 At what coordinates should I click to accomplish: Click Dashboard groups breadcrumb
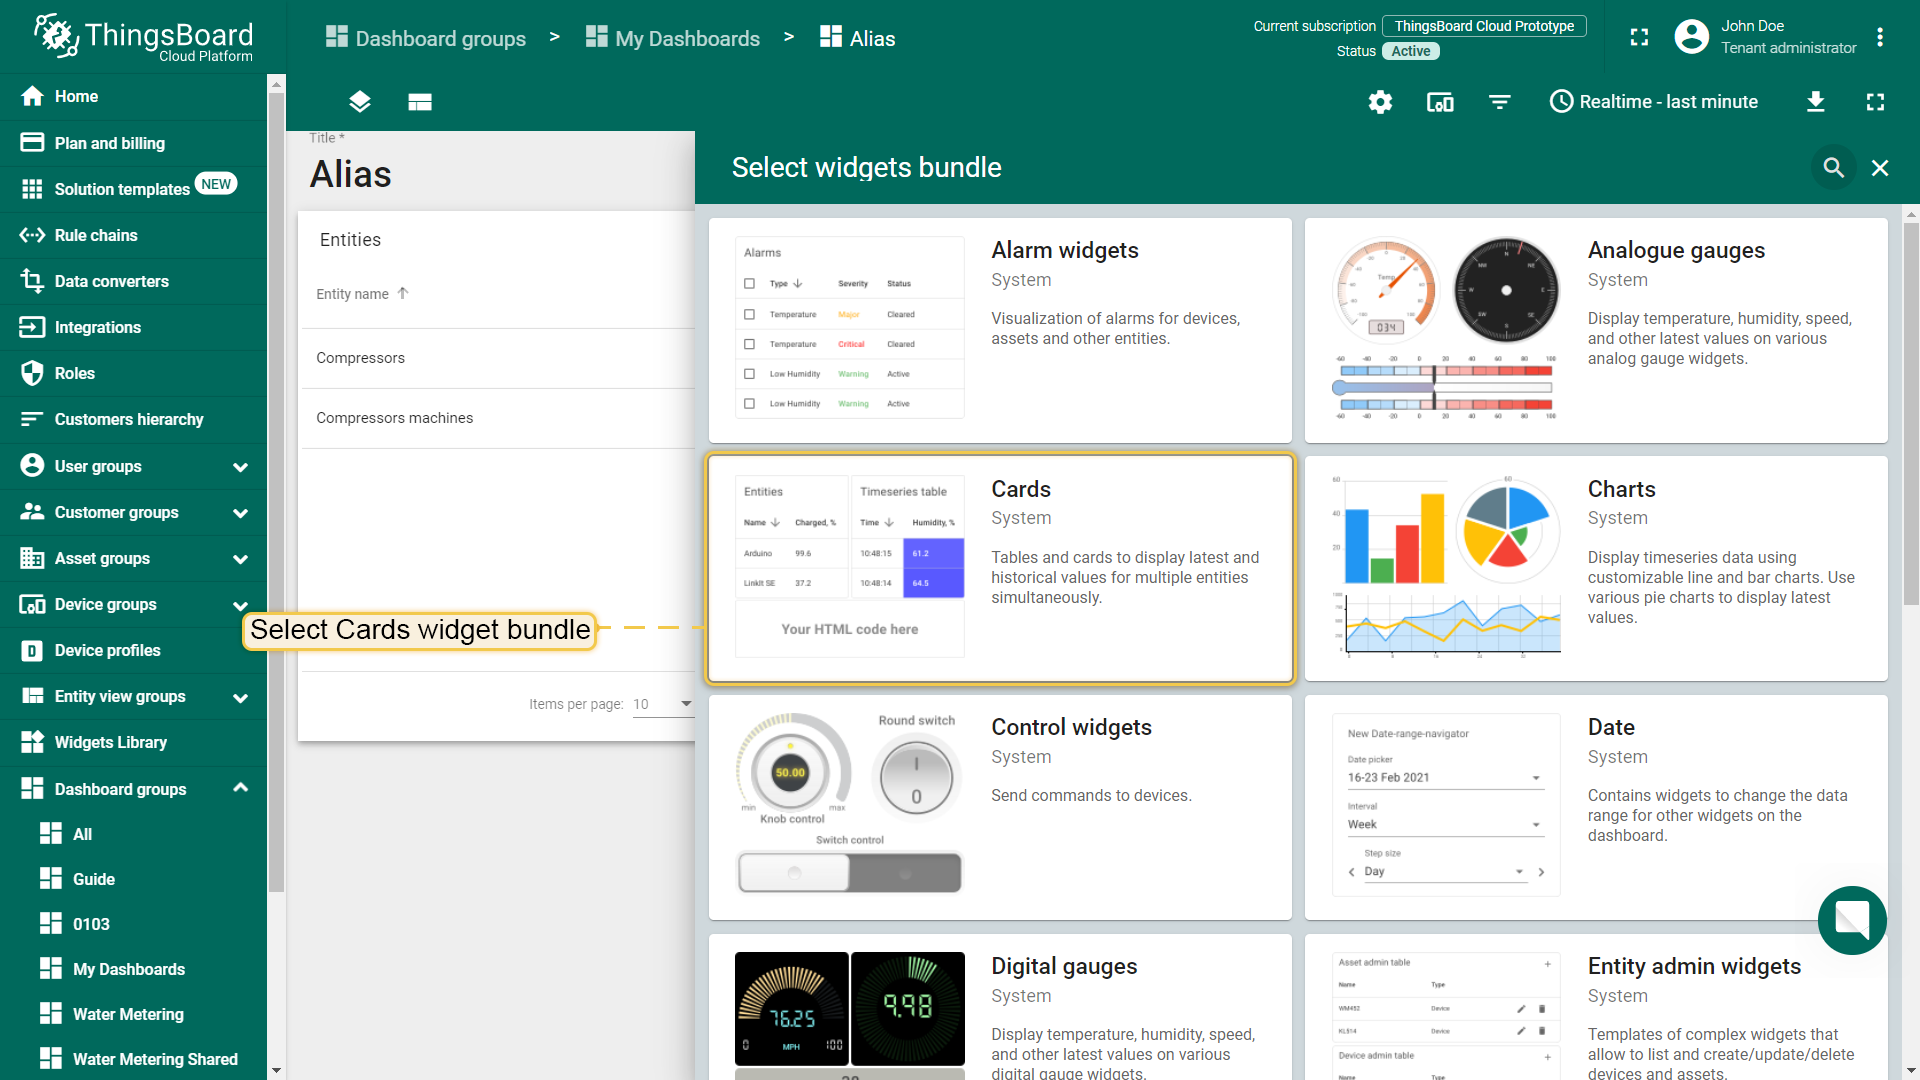425,38
